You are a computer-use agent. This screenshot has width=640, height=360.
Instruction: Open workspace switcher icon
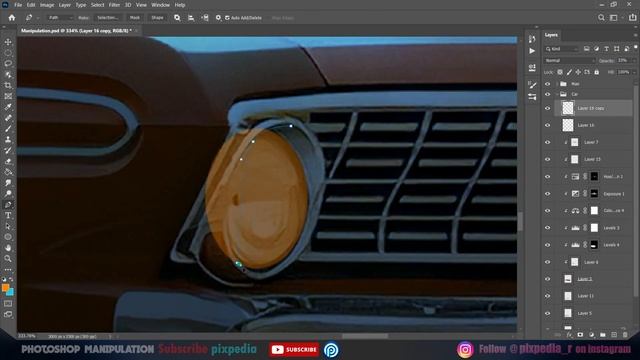pyautogui.click(x=614, y=18)
